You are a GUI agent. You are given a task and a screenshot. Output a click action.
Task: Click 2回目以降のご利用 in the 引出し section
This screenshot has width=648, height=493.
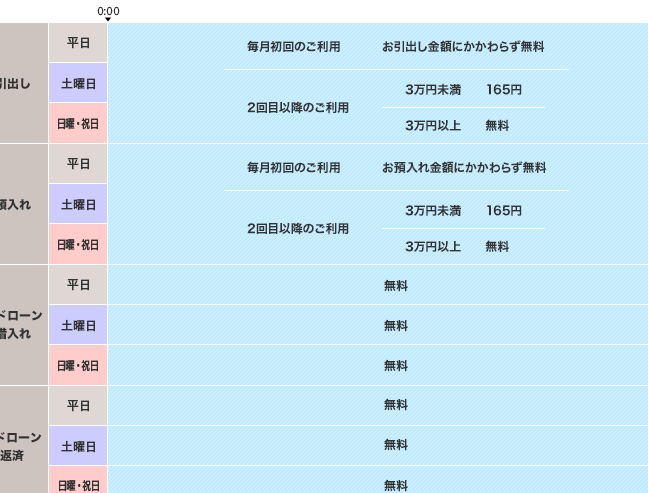(298, 108)
